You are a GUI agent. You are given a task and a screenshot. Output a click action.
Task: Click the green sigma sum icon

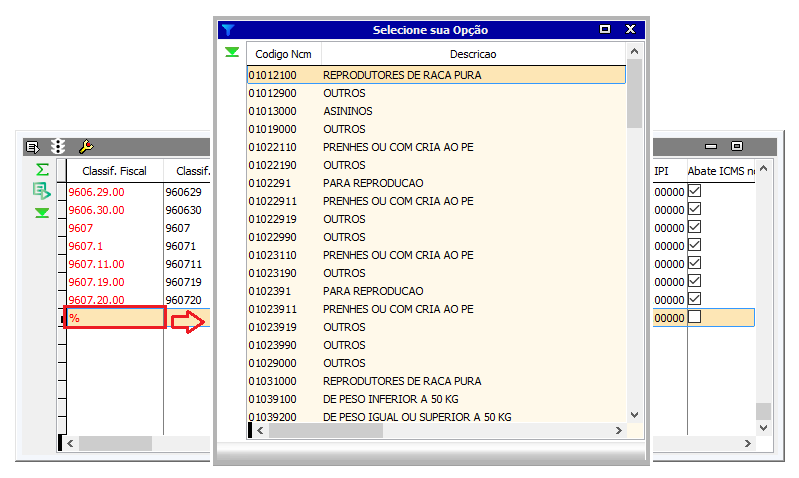pyautogui.click(x=42, y=170)
